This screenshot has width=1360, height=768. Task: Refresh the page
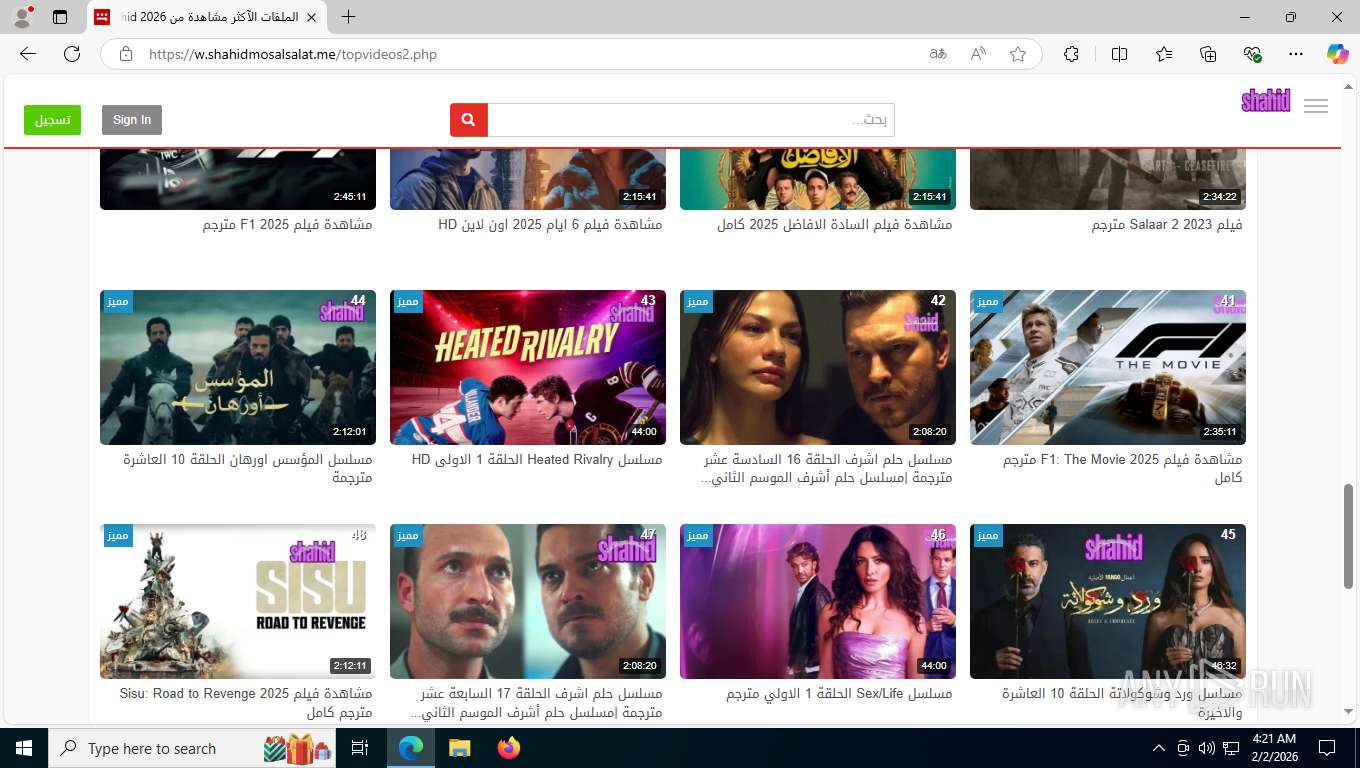(x=72, y=54)
